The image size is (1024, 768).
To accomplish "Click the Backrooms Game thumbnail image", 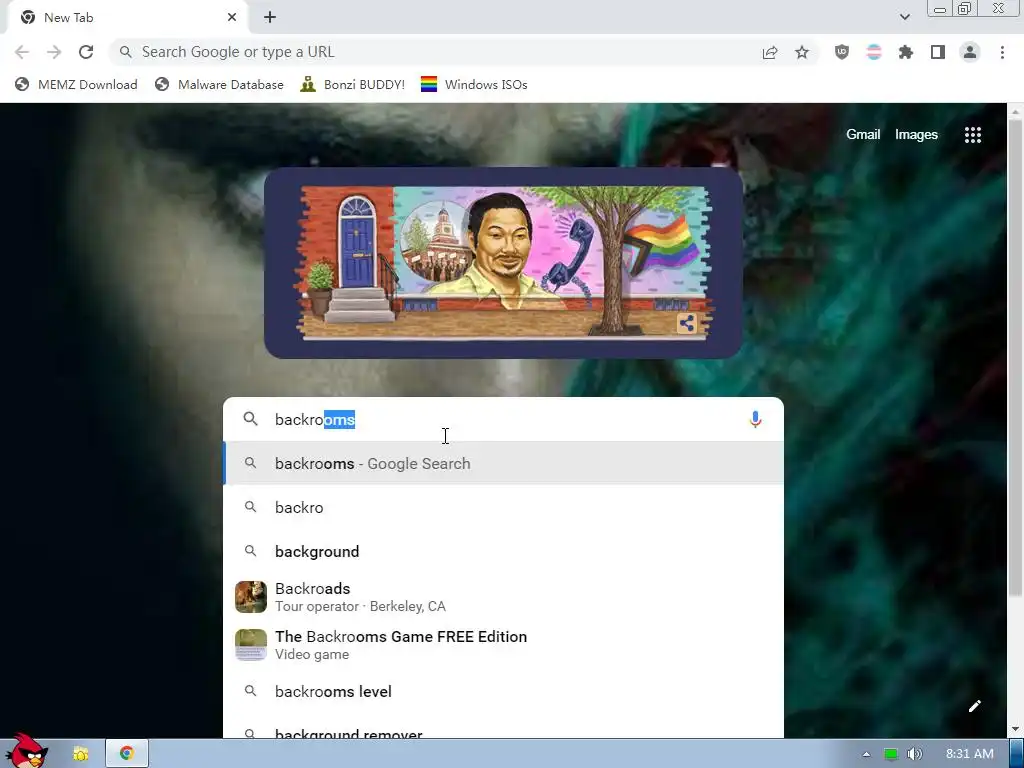I will tap(251, 645).
